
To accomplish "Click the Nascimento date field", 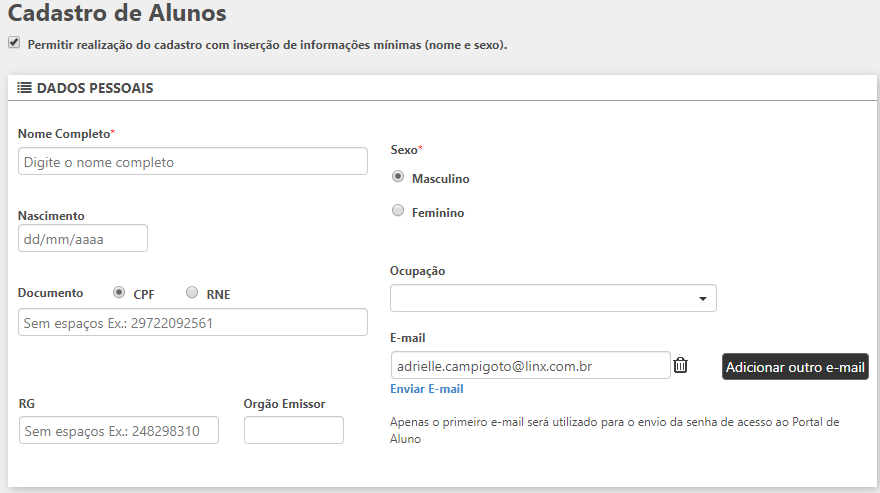I will tap(83, 239).
